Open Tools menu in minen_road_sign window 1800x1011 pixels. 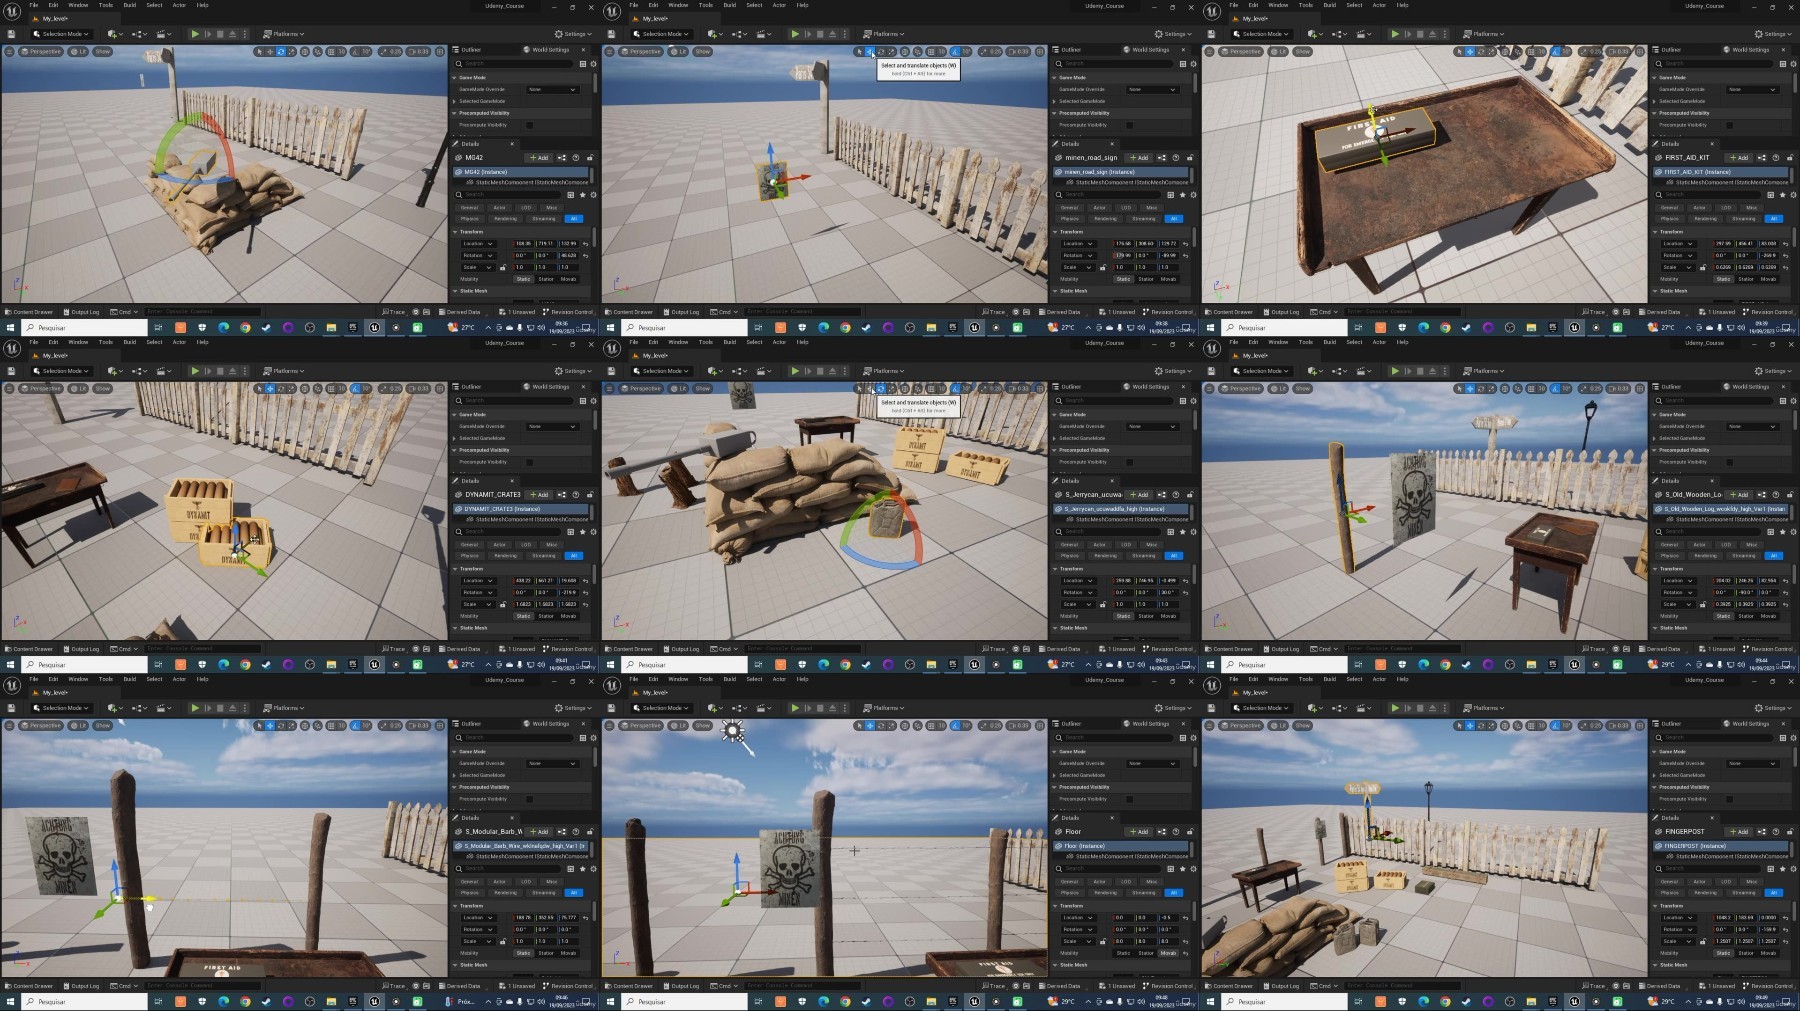(x=706, y=5)
